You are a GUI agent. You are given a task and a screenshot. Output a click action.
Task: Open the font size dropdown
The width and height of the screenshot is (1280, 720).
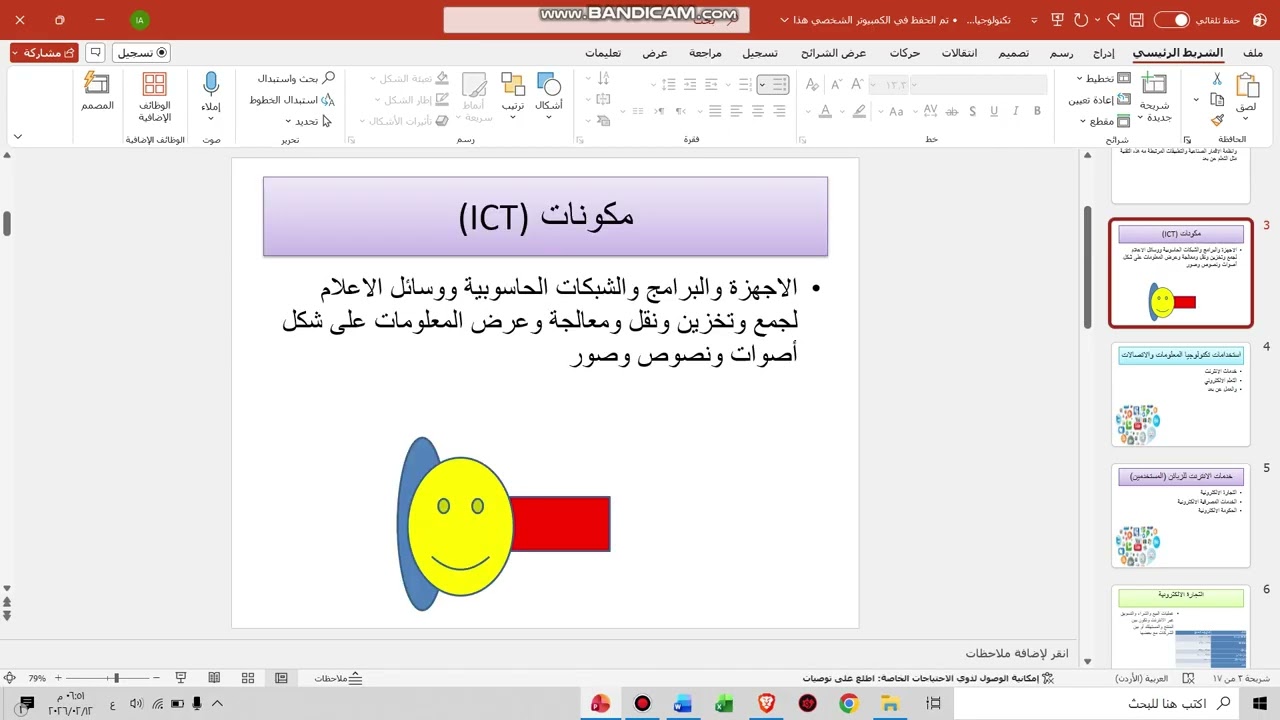pyautogui.click(x=872, y=85)
